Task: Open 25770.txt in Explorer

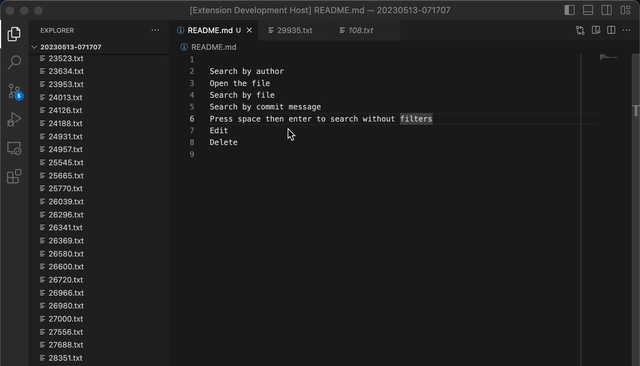Action: tap(99, 189)
